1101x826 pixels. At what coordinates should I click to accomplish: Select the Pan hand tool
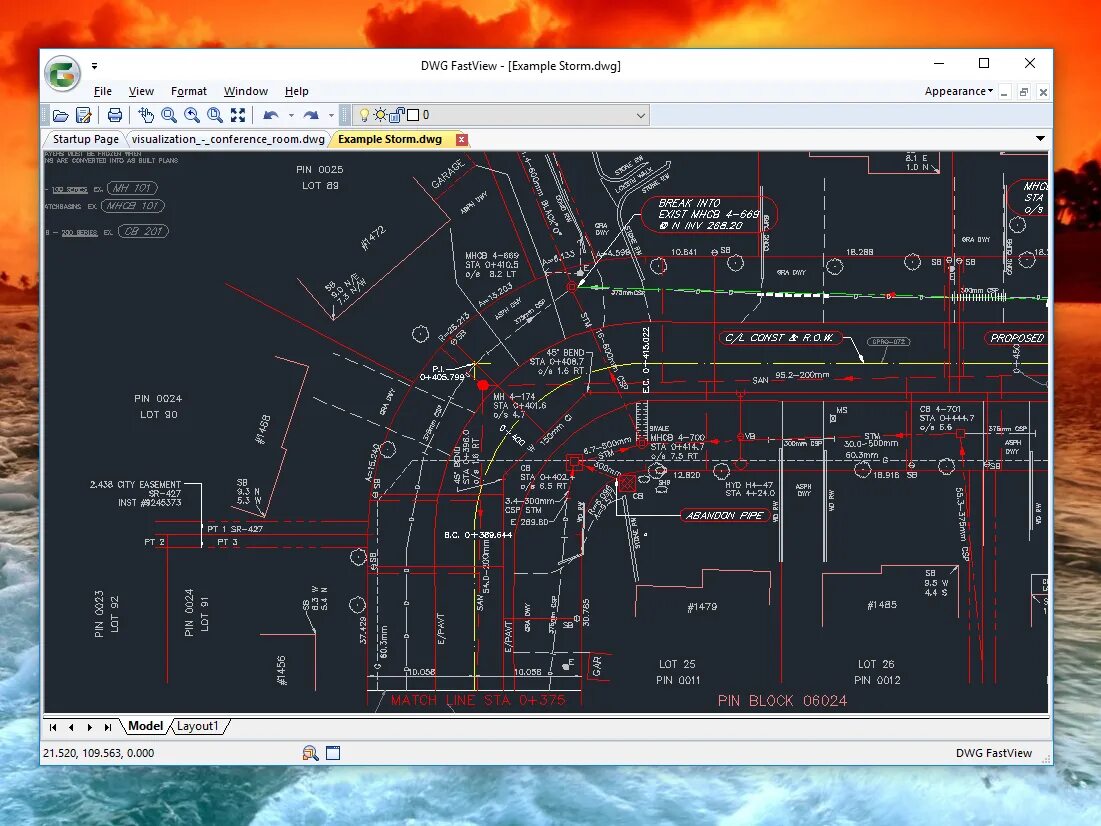tap(146, 115)
